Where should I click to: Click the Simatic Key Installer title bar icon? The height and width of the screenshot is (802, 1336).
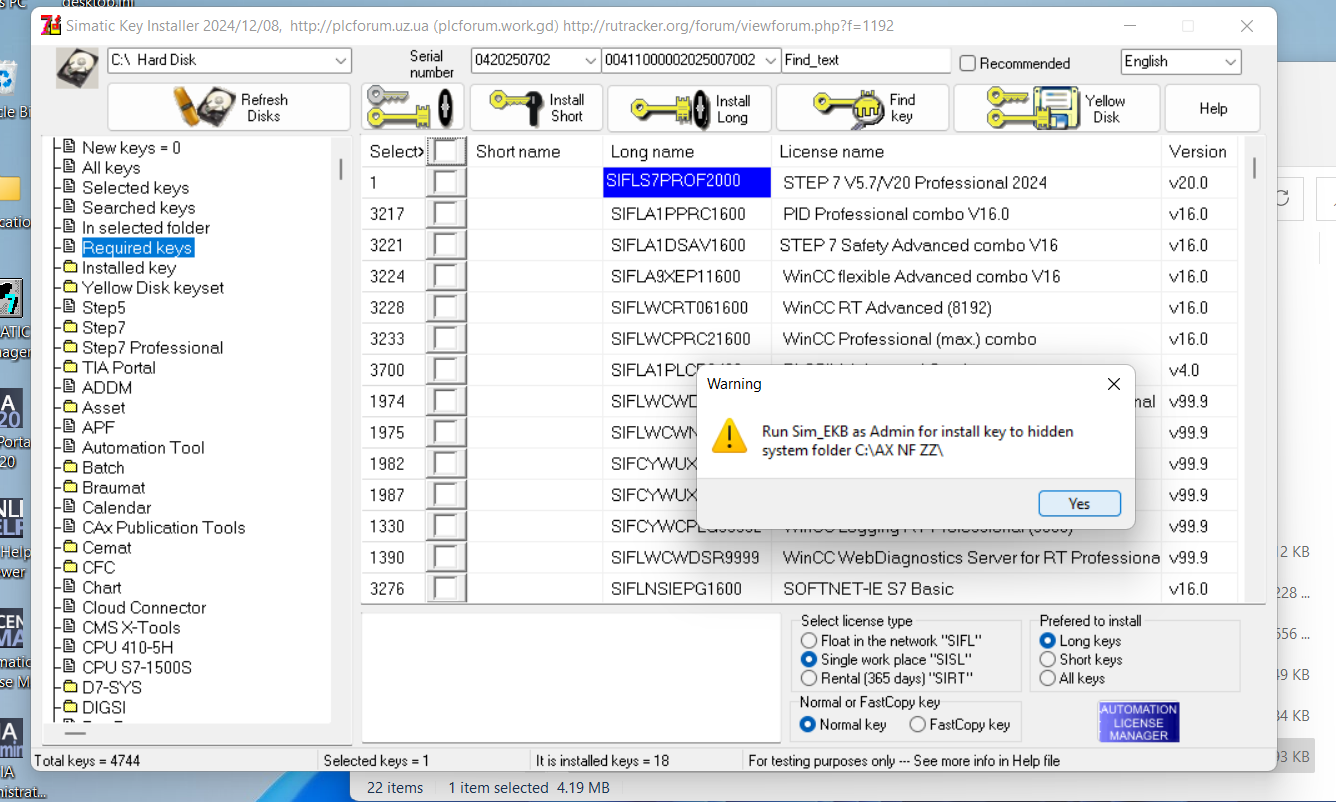(51, 25)
